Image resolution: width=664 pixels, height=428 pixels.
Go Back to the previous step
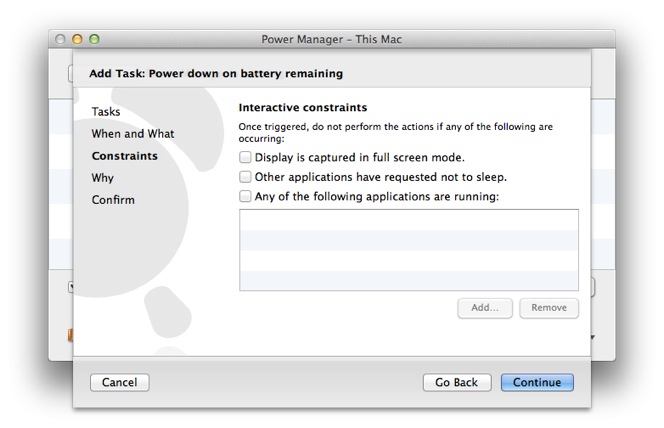coord(457,382)
